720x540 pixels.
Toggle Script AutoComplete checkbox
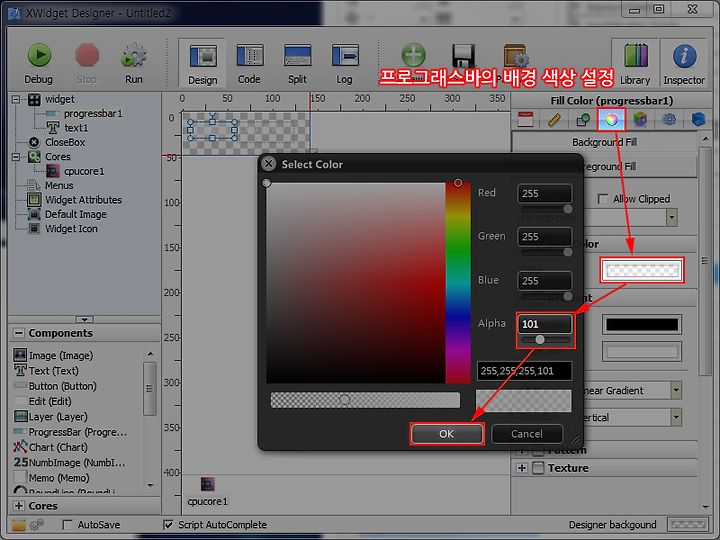tap(169, 524)
